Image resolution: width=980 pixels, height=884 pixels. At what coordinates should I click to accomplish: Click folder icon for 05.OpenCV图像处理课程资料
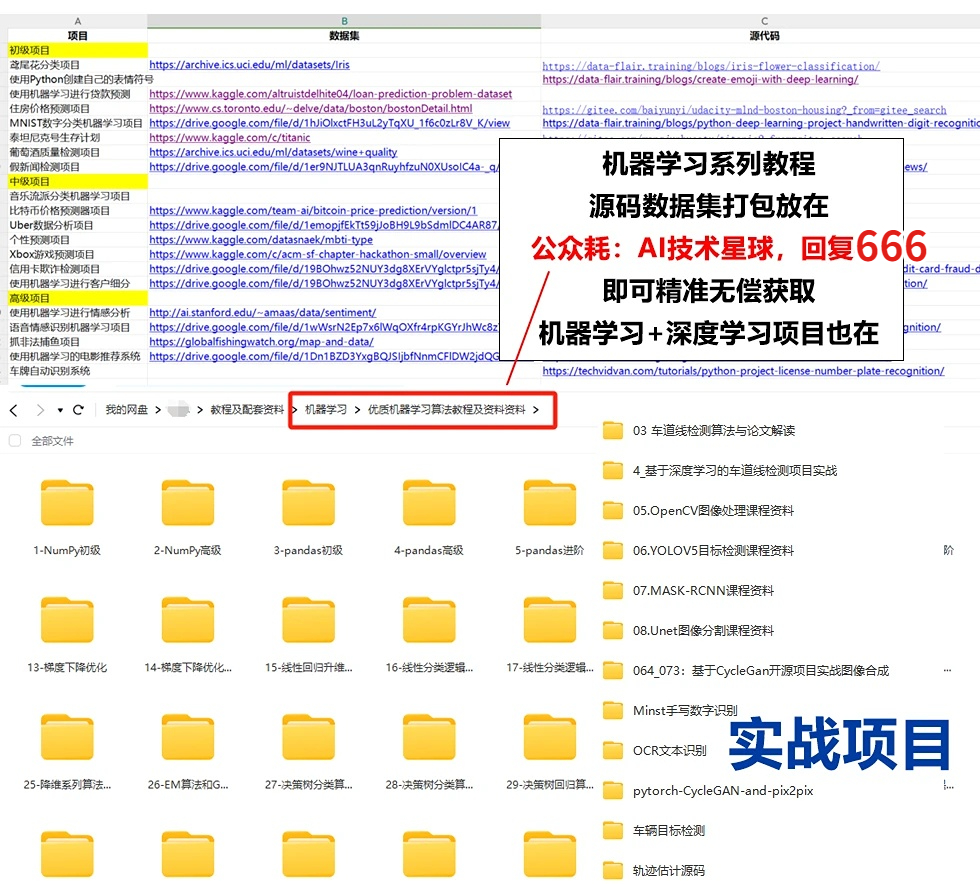pos(612,510)
